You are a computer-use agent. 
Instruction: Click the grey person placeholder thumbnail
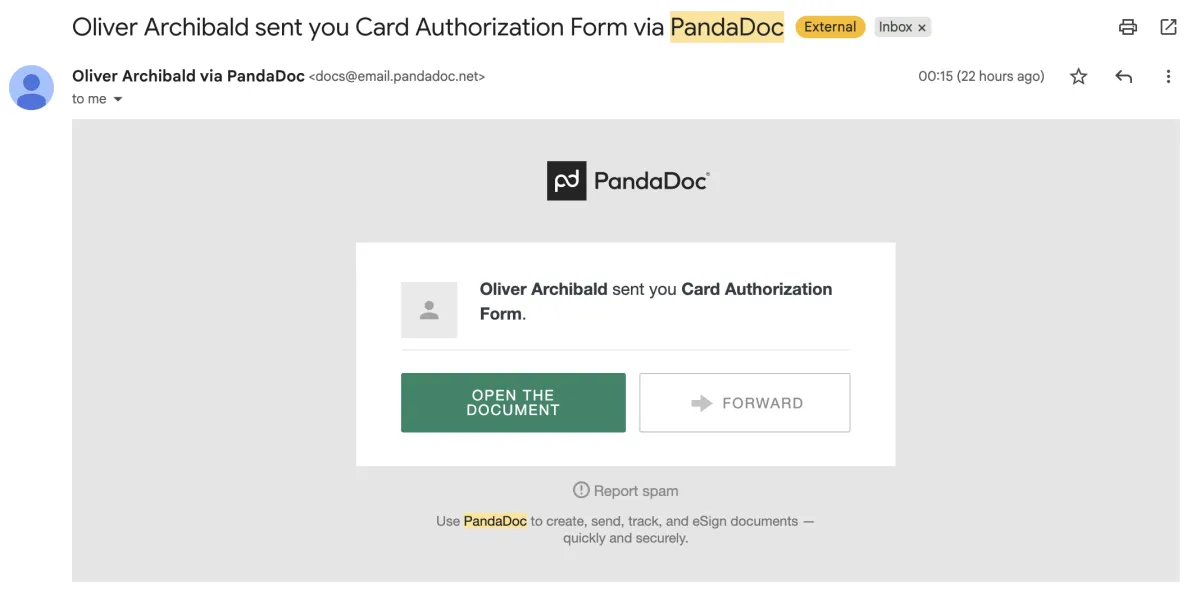pyautogui.click(x=429, y=310)
